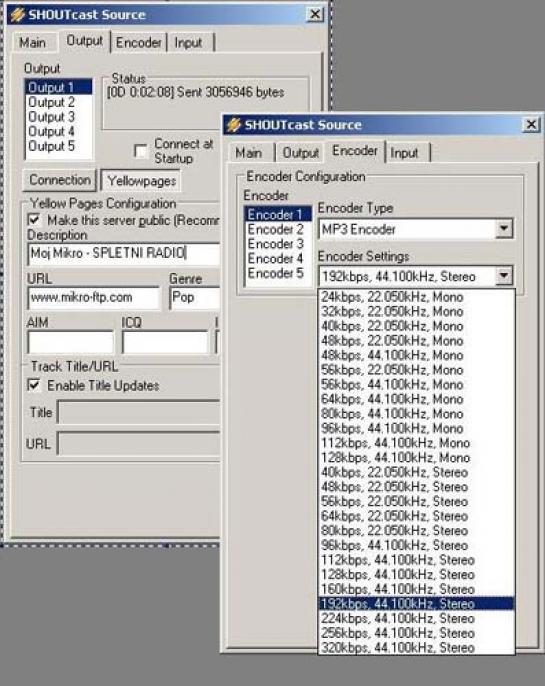The height and width of the screenshot is (686, 545).
Task: Select Output 2 in the Output list
Action: [x=59, y=102]
